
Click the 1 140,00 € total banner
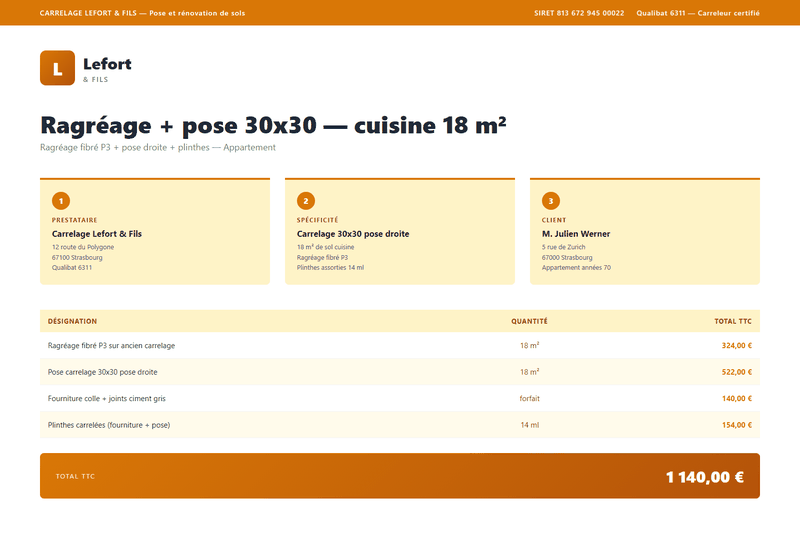[399, 476]
